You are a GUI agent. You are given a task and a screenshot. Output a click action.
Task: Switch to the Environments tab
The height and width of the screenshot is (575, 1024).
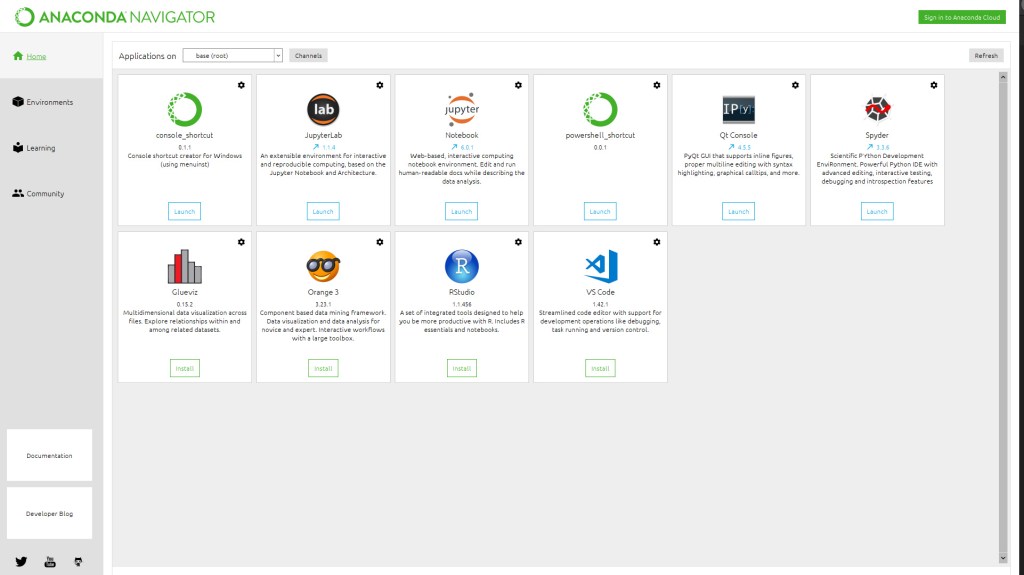50,102
